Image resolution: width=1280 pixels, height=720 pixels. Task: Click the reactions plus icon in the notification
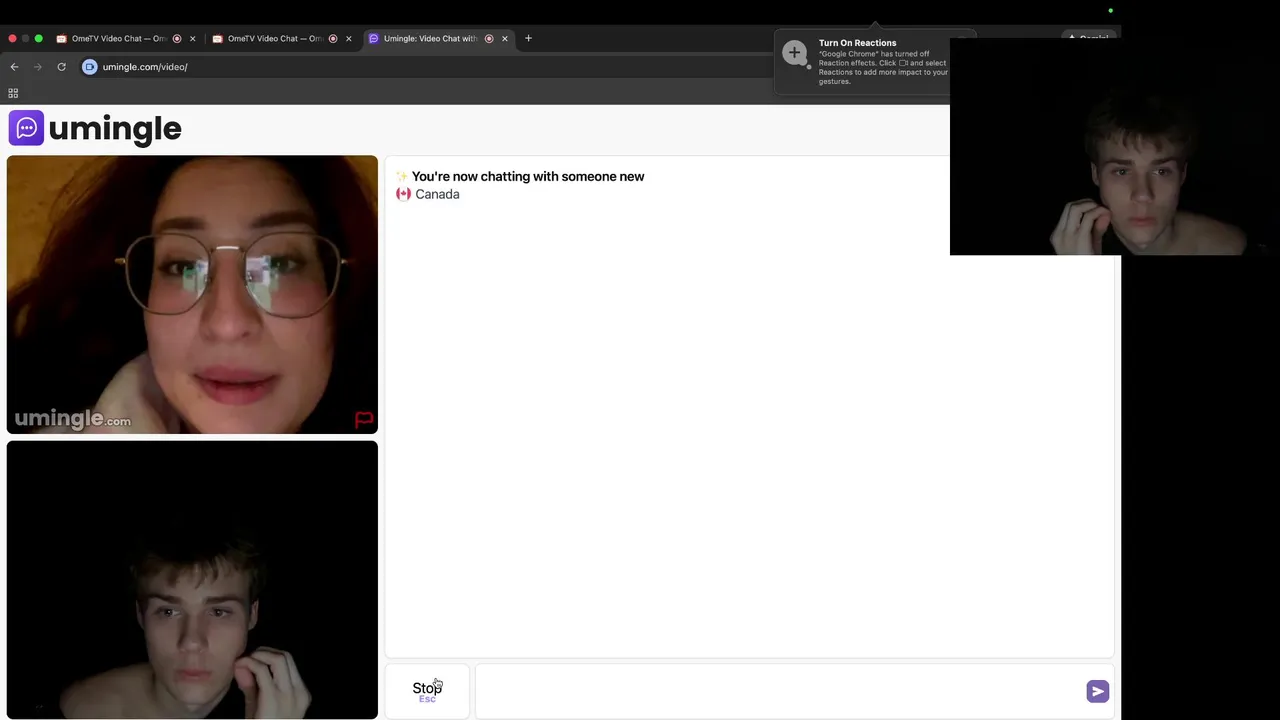(x=794, y=53)
